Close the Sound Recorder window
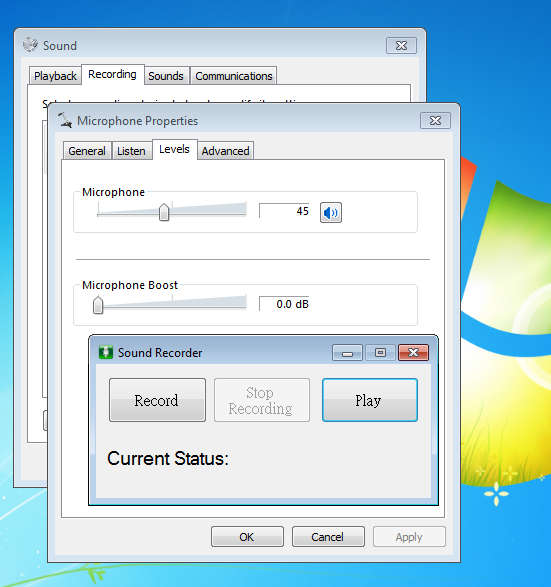The image size is (551, 587). tap(413, 353)
